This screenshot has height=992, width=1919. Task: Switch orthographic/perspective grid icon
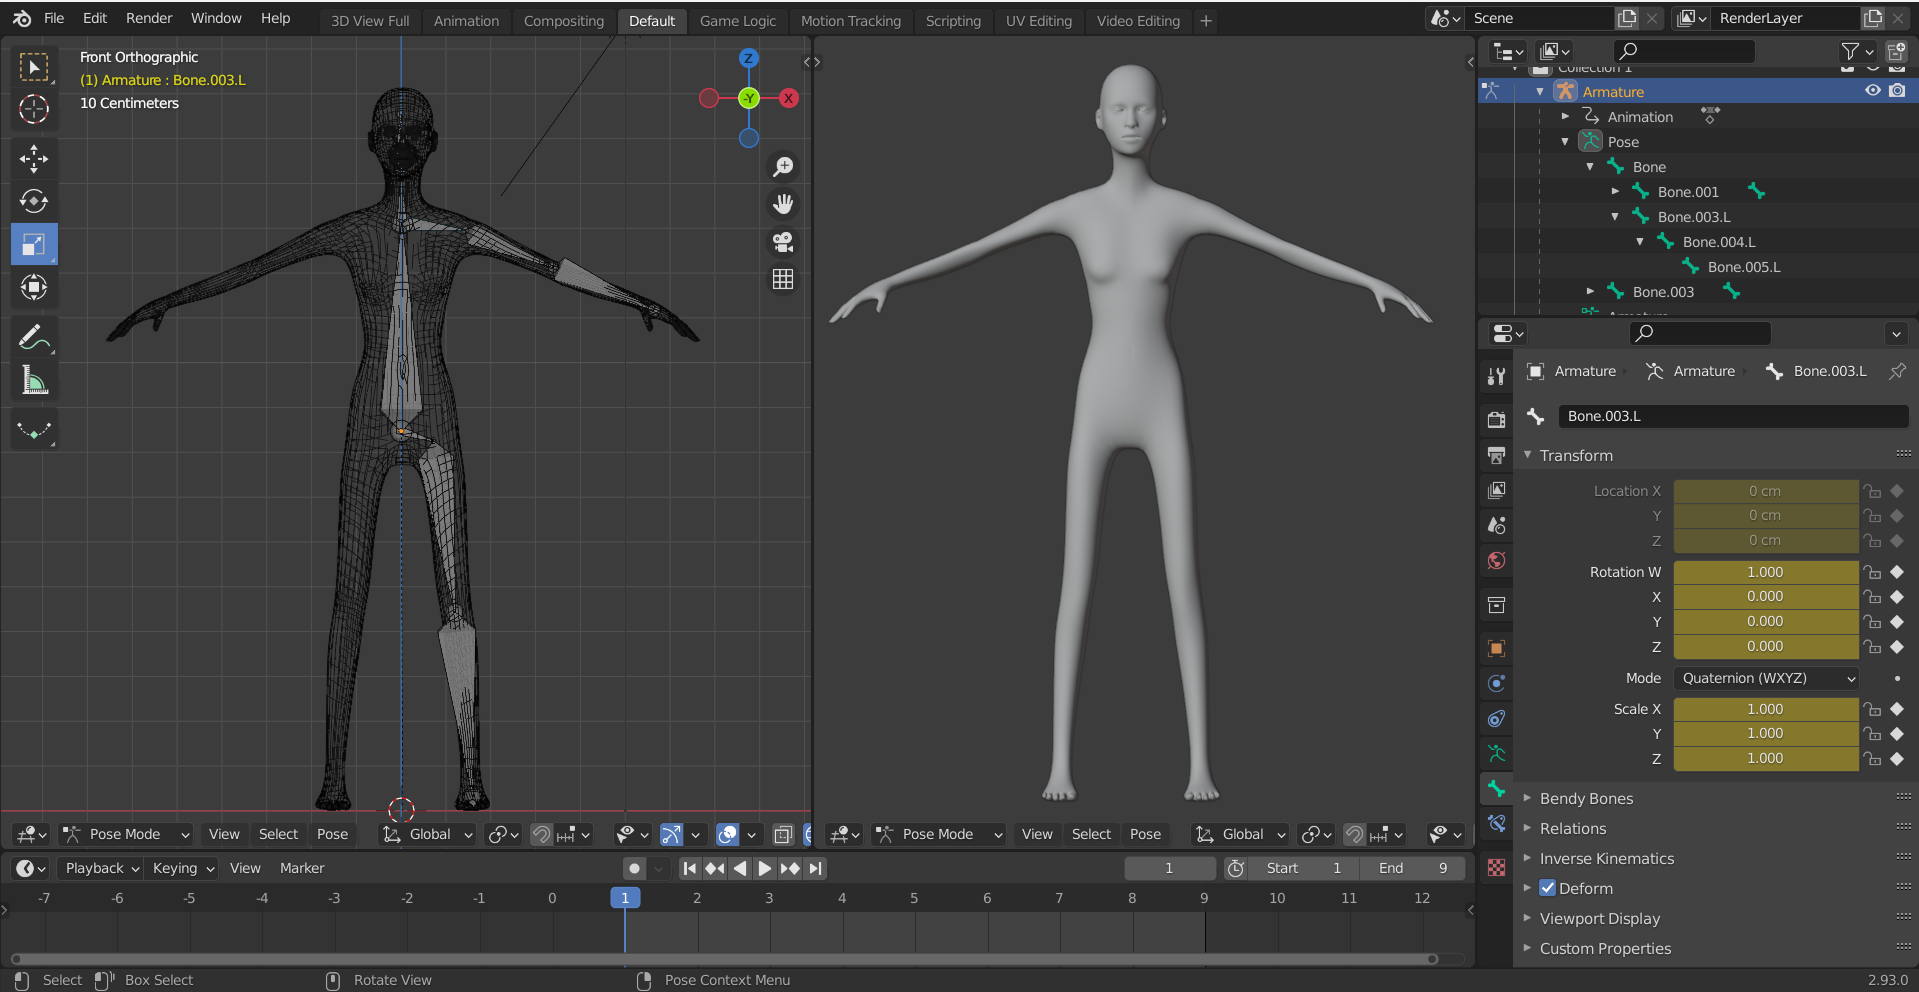point(783,280)
